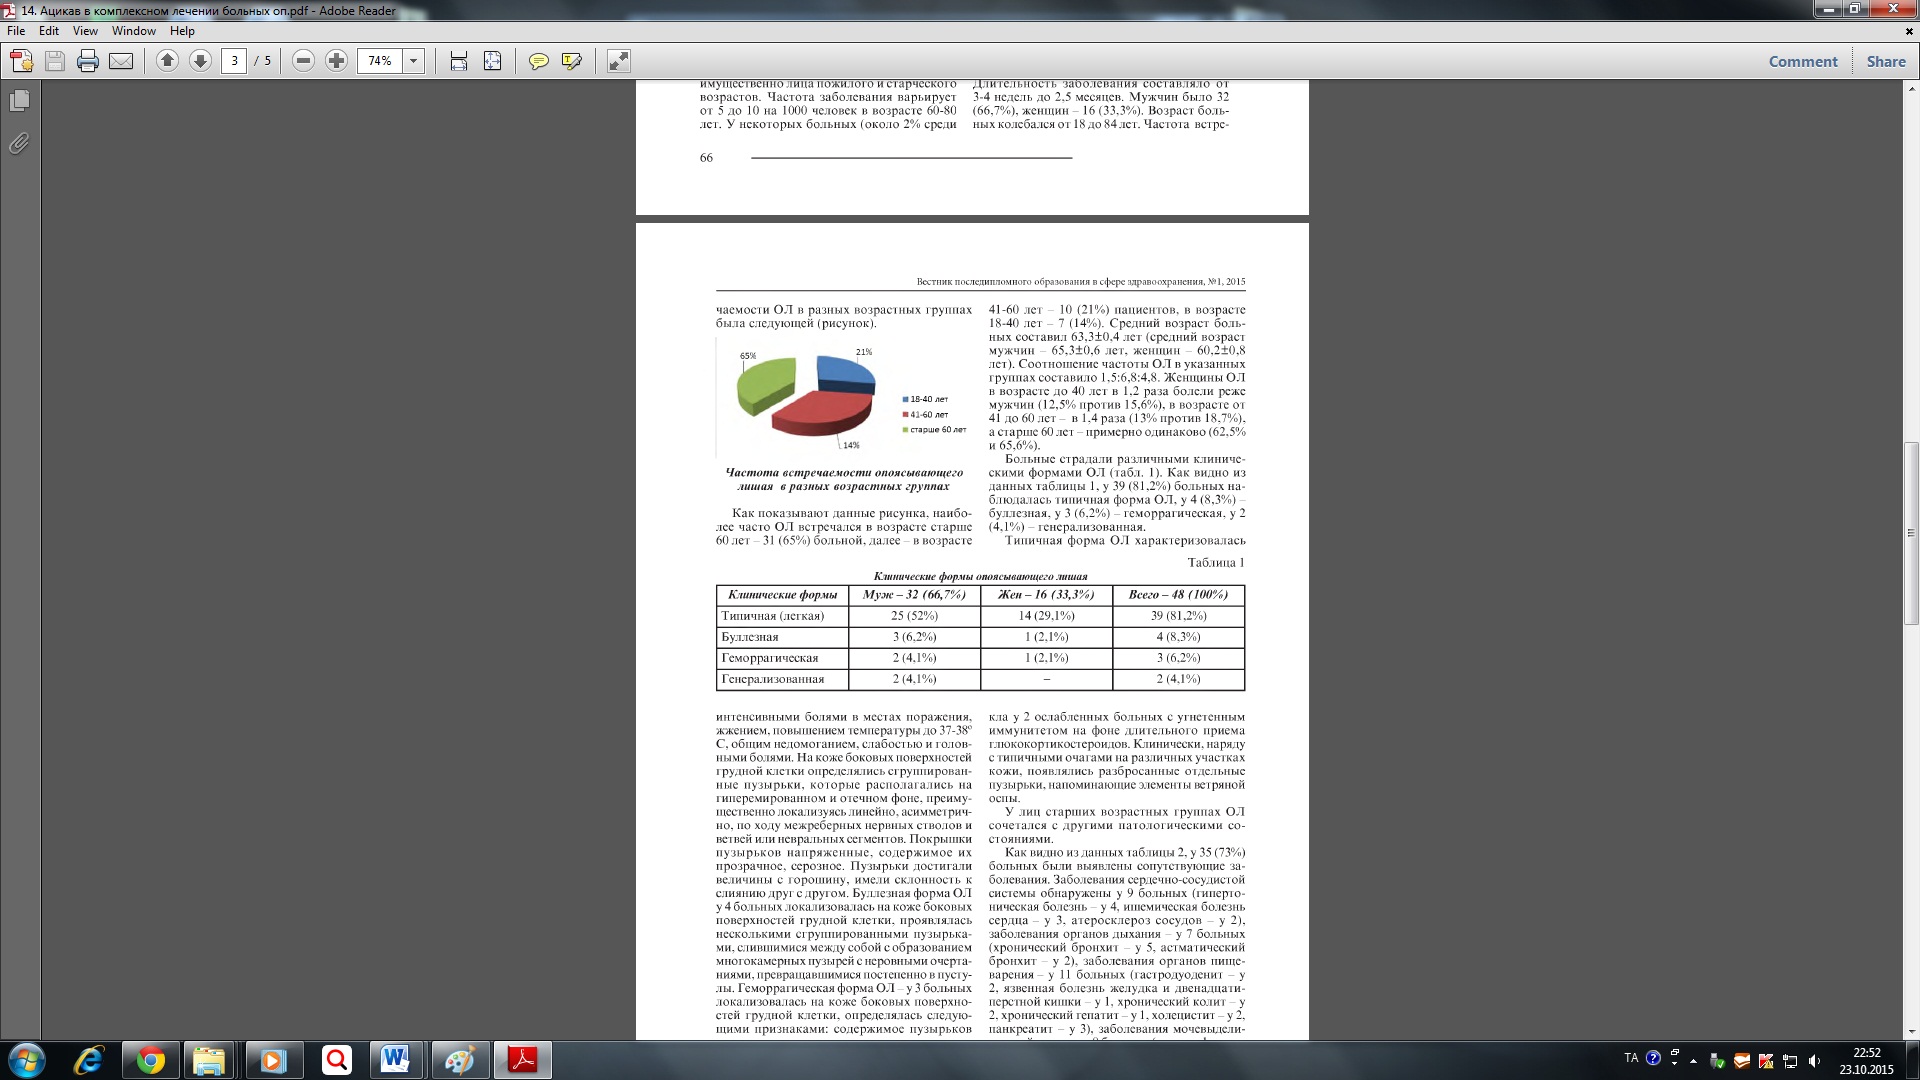Screen dimensions: 1920x1080
Task: Click the Save file icon
Action: 55,62
